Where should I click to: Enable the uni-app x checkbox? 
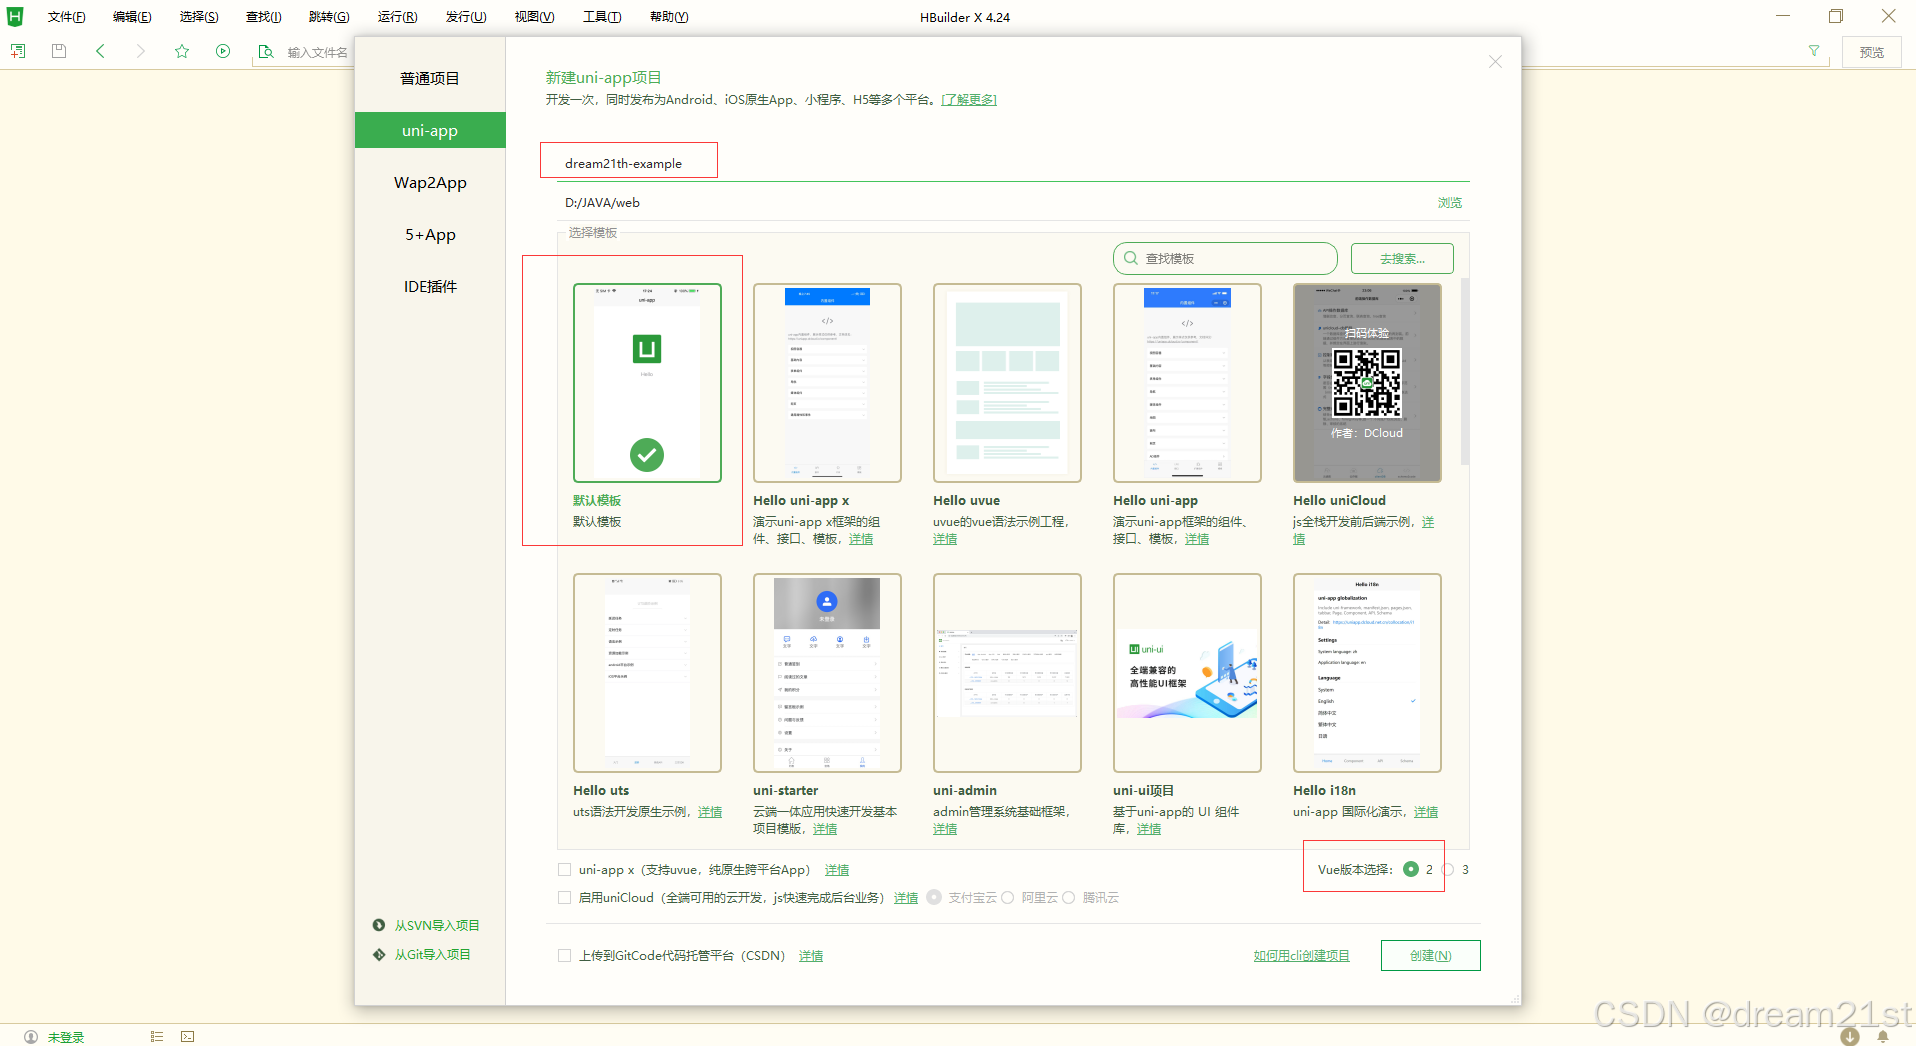coord(564,869)
